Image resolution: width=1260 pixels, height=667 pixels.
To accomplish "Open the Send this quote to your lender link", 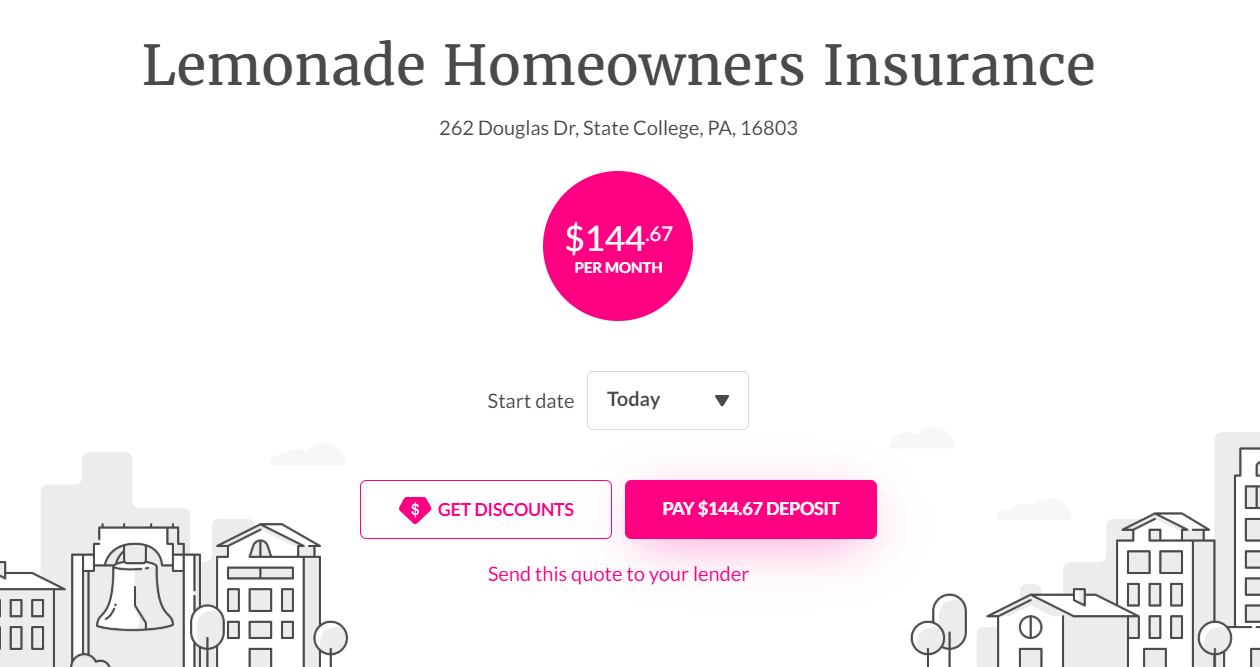I will pyautogui.click(x=618, y=574).
